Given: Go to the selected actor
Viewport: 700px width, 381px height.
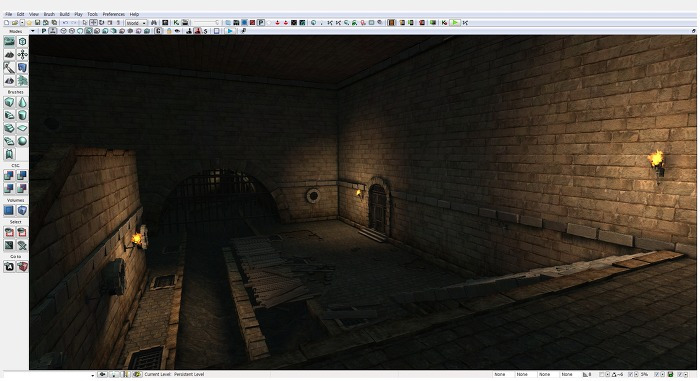Looking at the screenshot, I should [x=9, y=267].
